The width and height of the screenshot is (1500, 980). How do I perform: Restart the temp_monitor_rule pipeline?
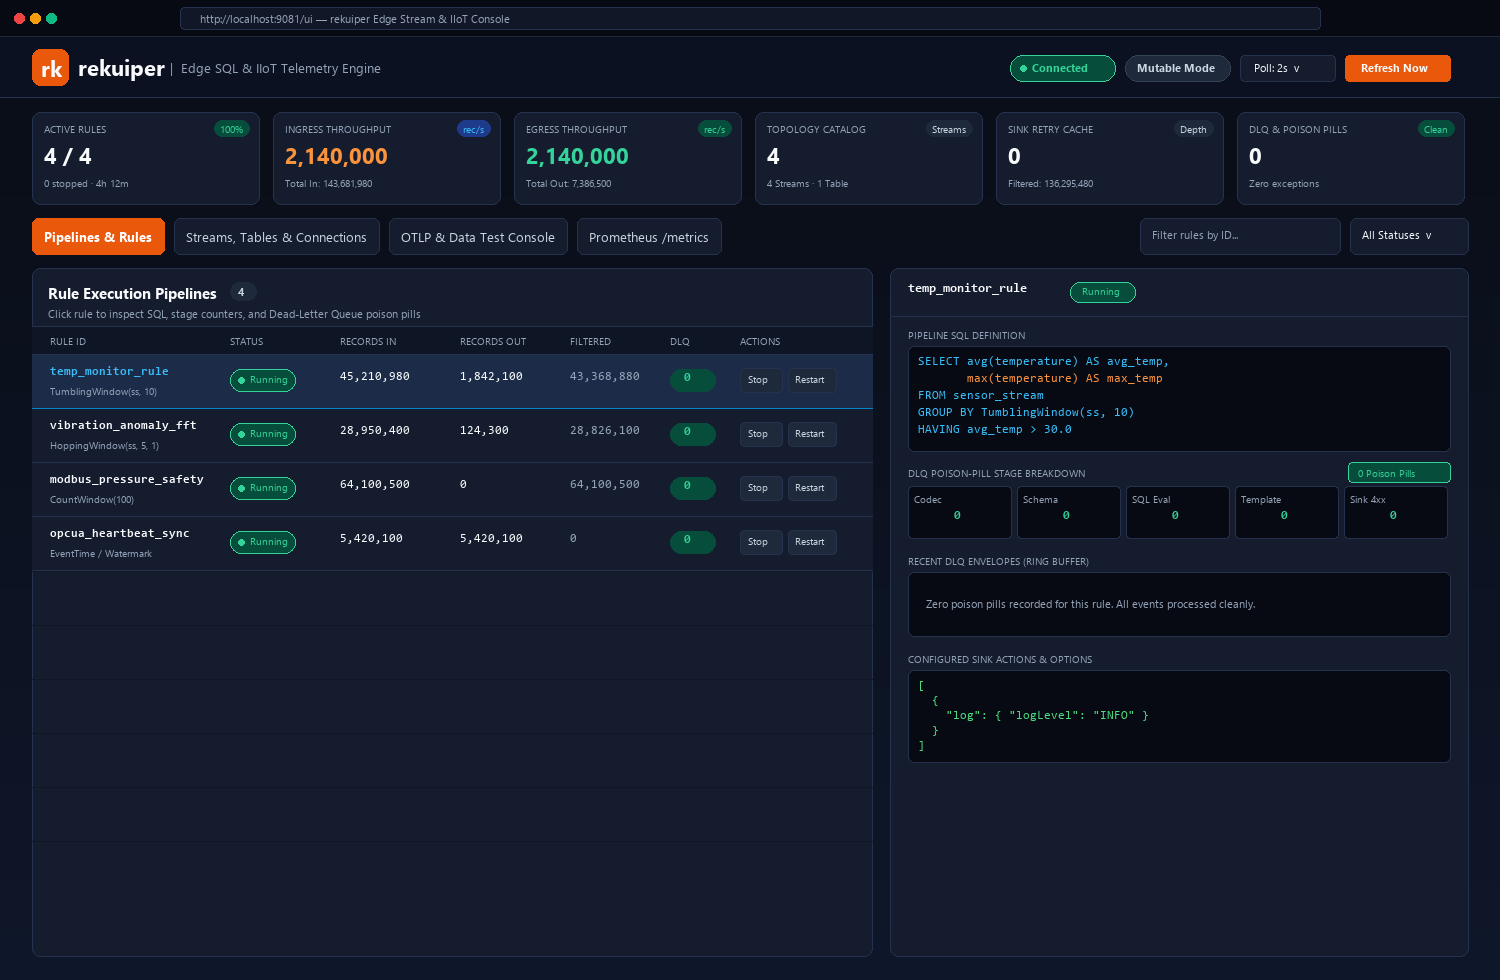pyautogui.click(x=810, y=380)
